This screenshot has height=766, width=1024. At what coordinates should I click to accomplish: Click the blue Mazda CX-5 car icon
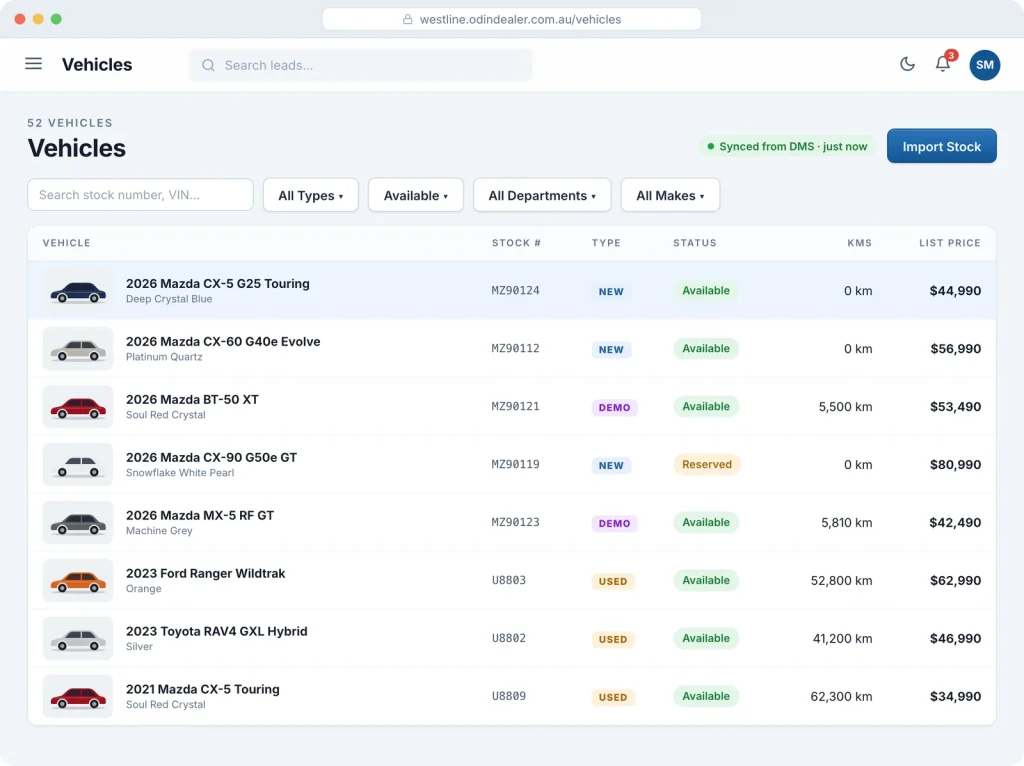(x=78, y=291)
